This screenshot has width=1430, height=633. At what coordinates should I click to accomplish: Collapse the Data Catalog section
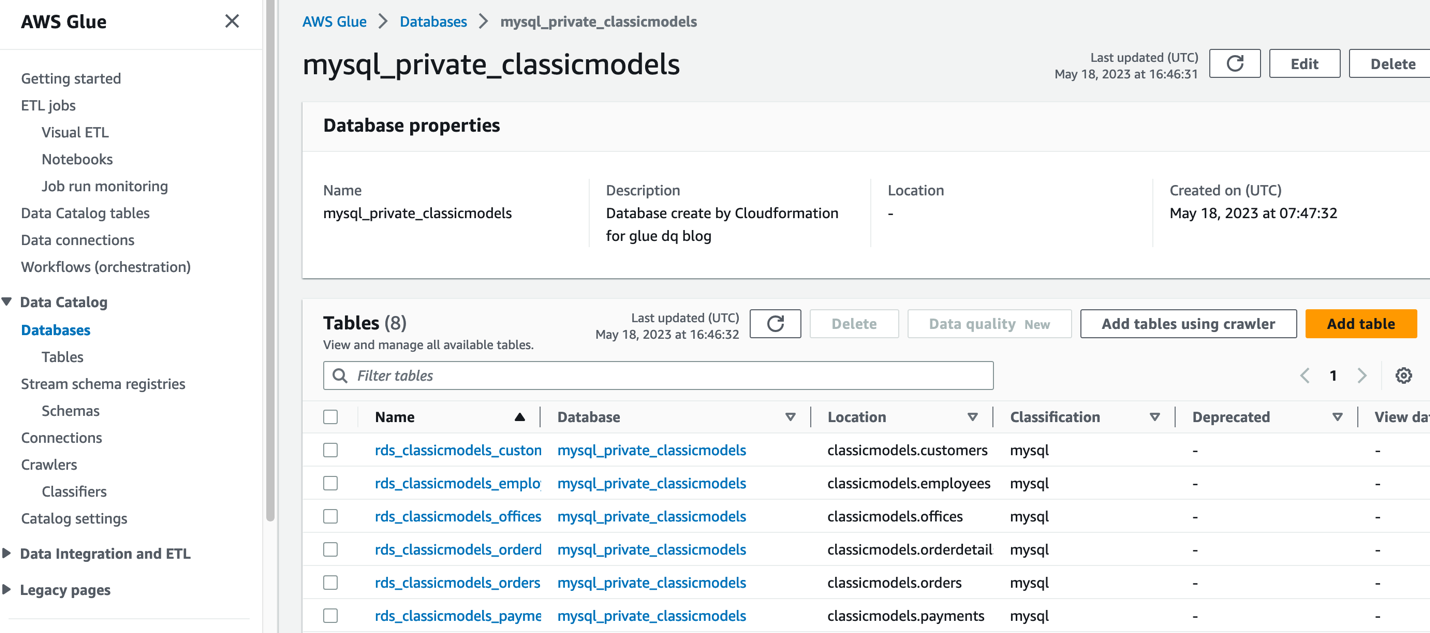click(7, 302)
